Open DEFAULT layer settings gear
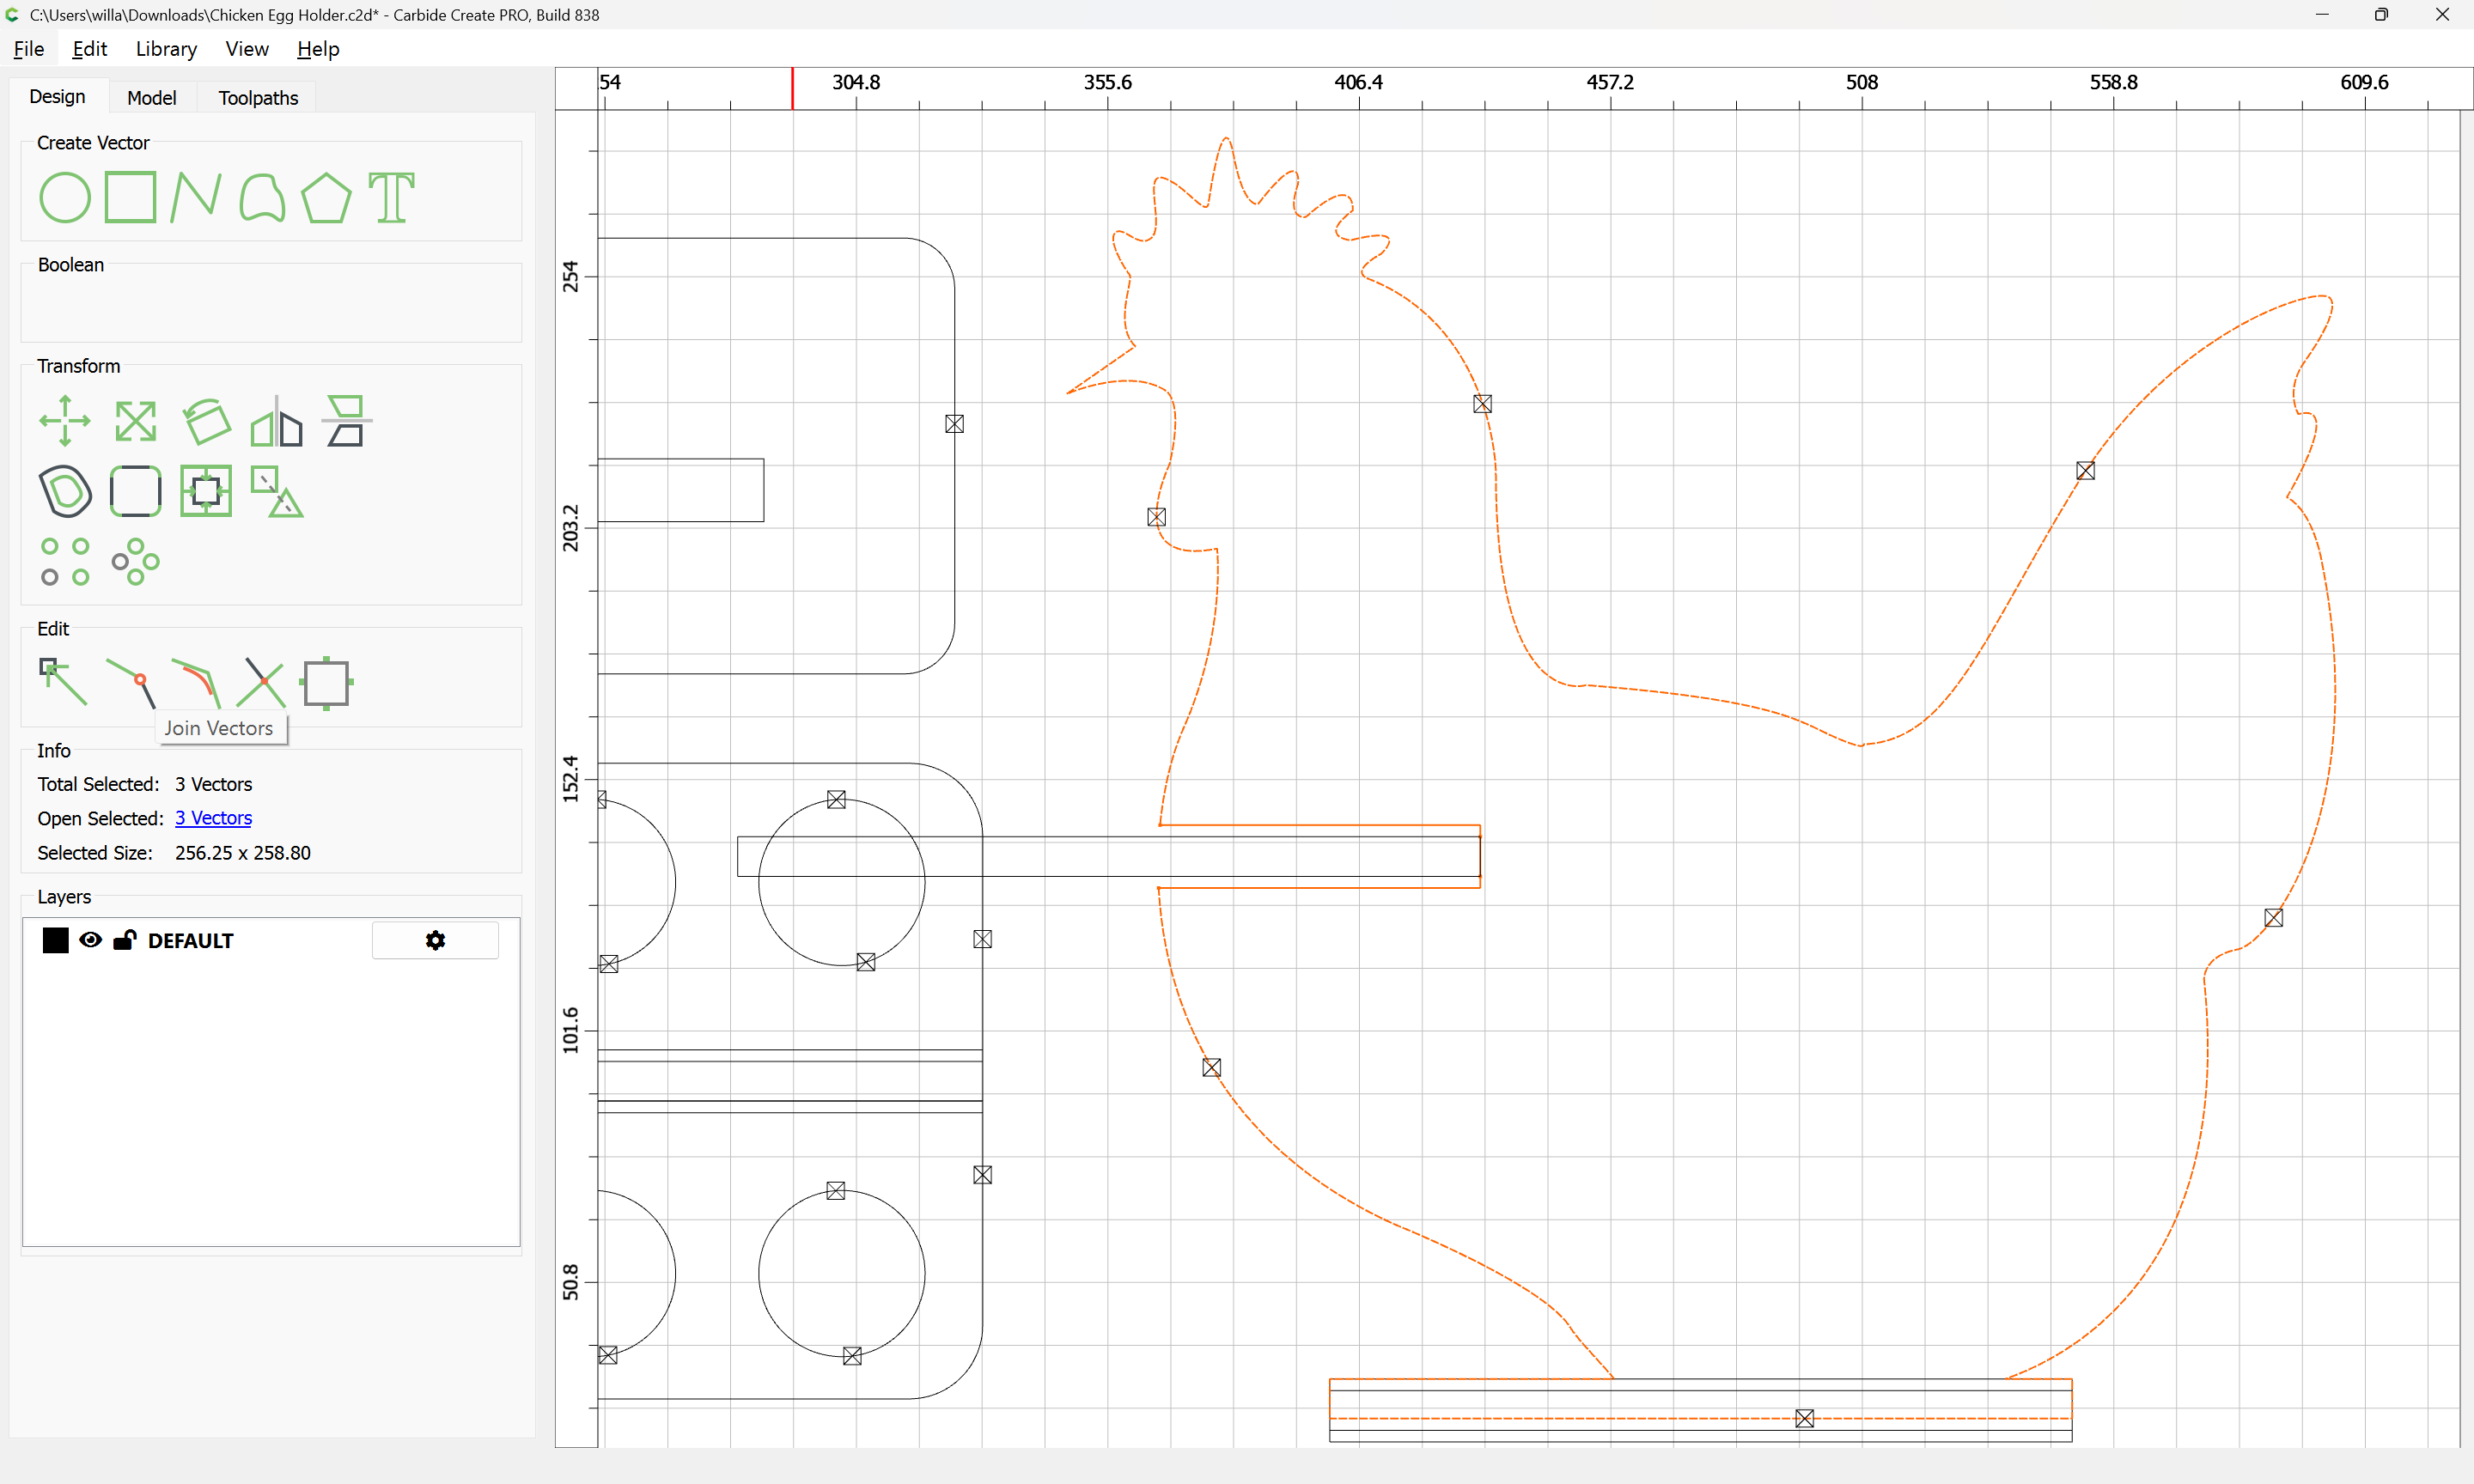The image size is (2474, 1484). pos(435,940)
